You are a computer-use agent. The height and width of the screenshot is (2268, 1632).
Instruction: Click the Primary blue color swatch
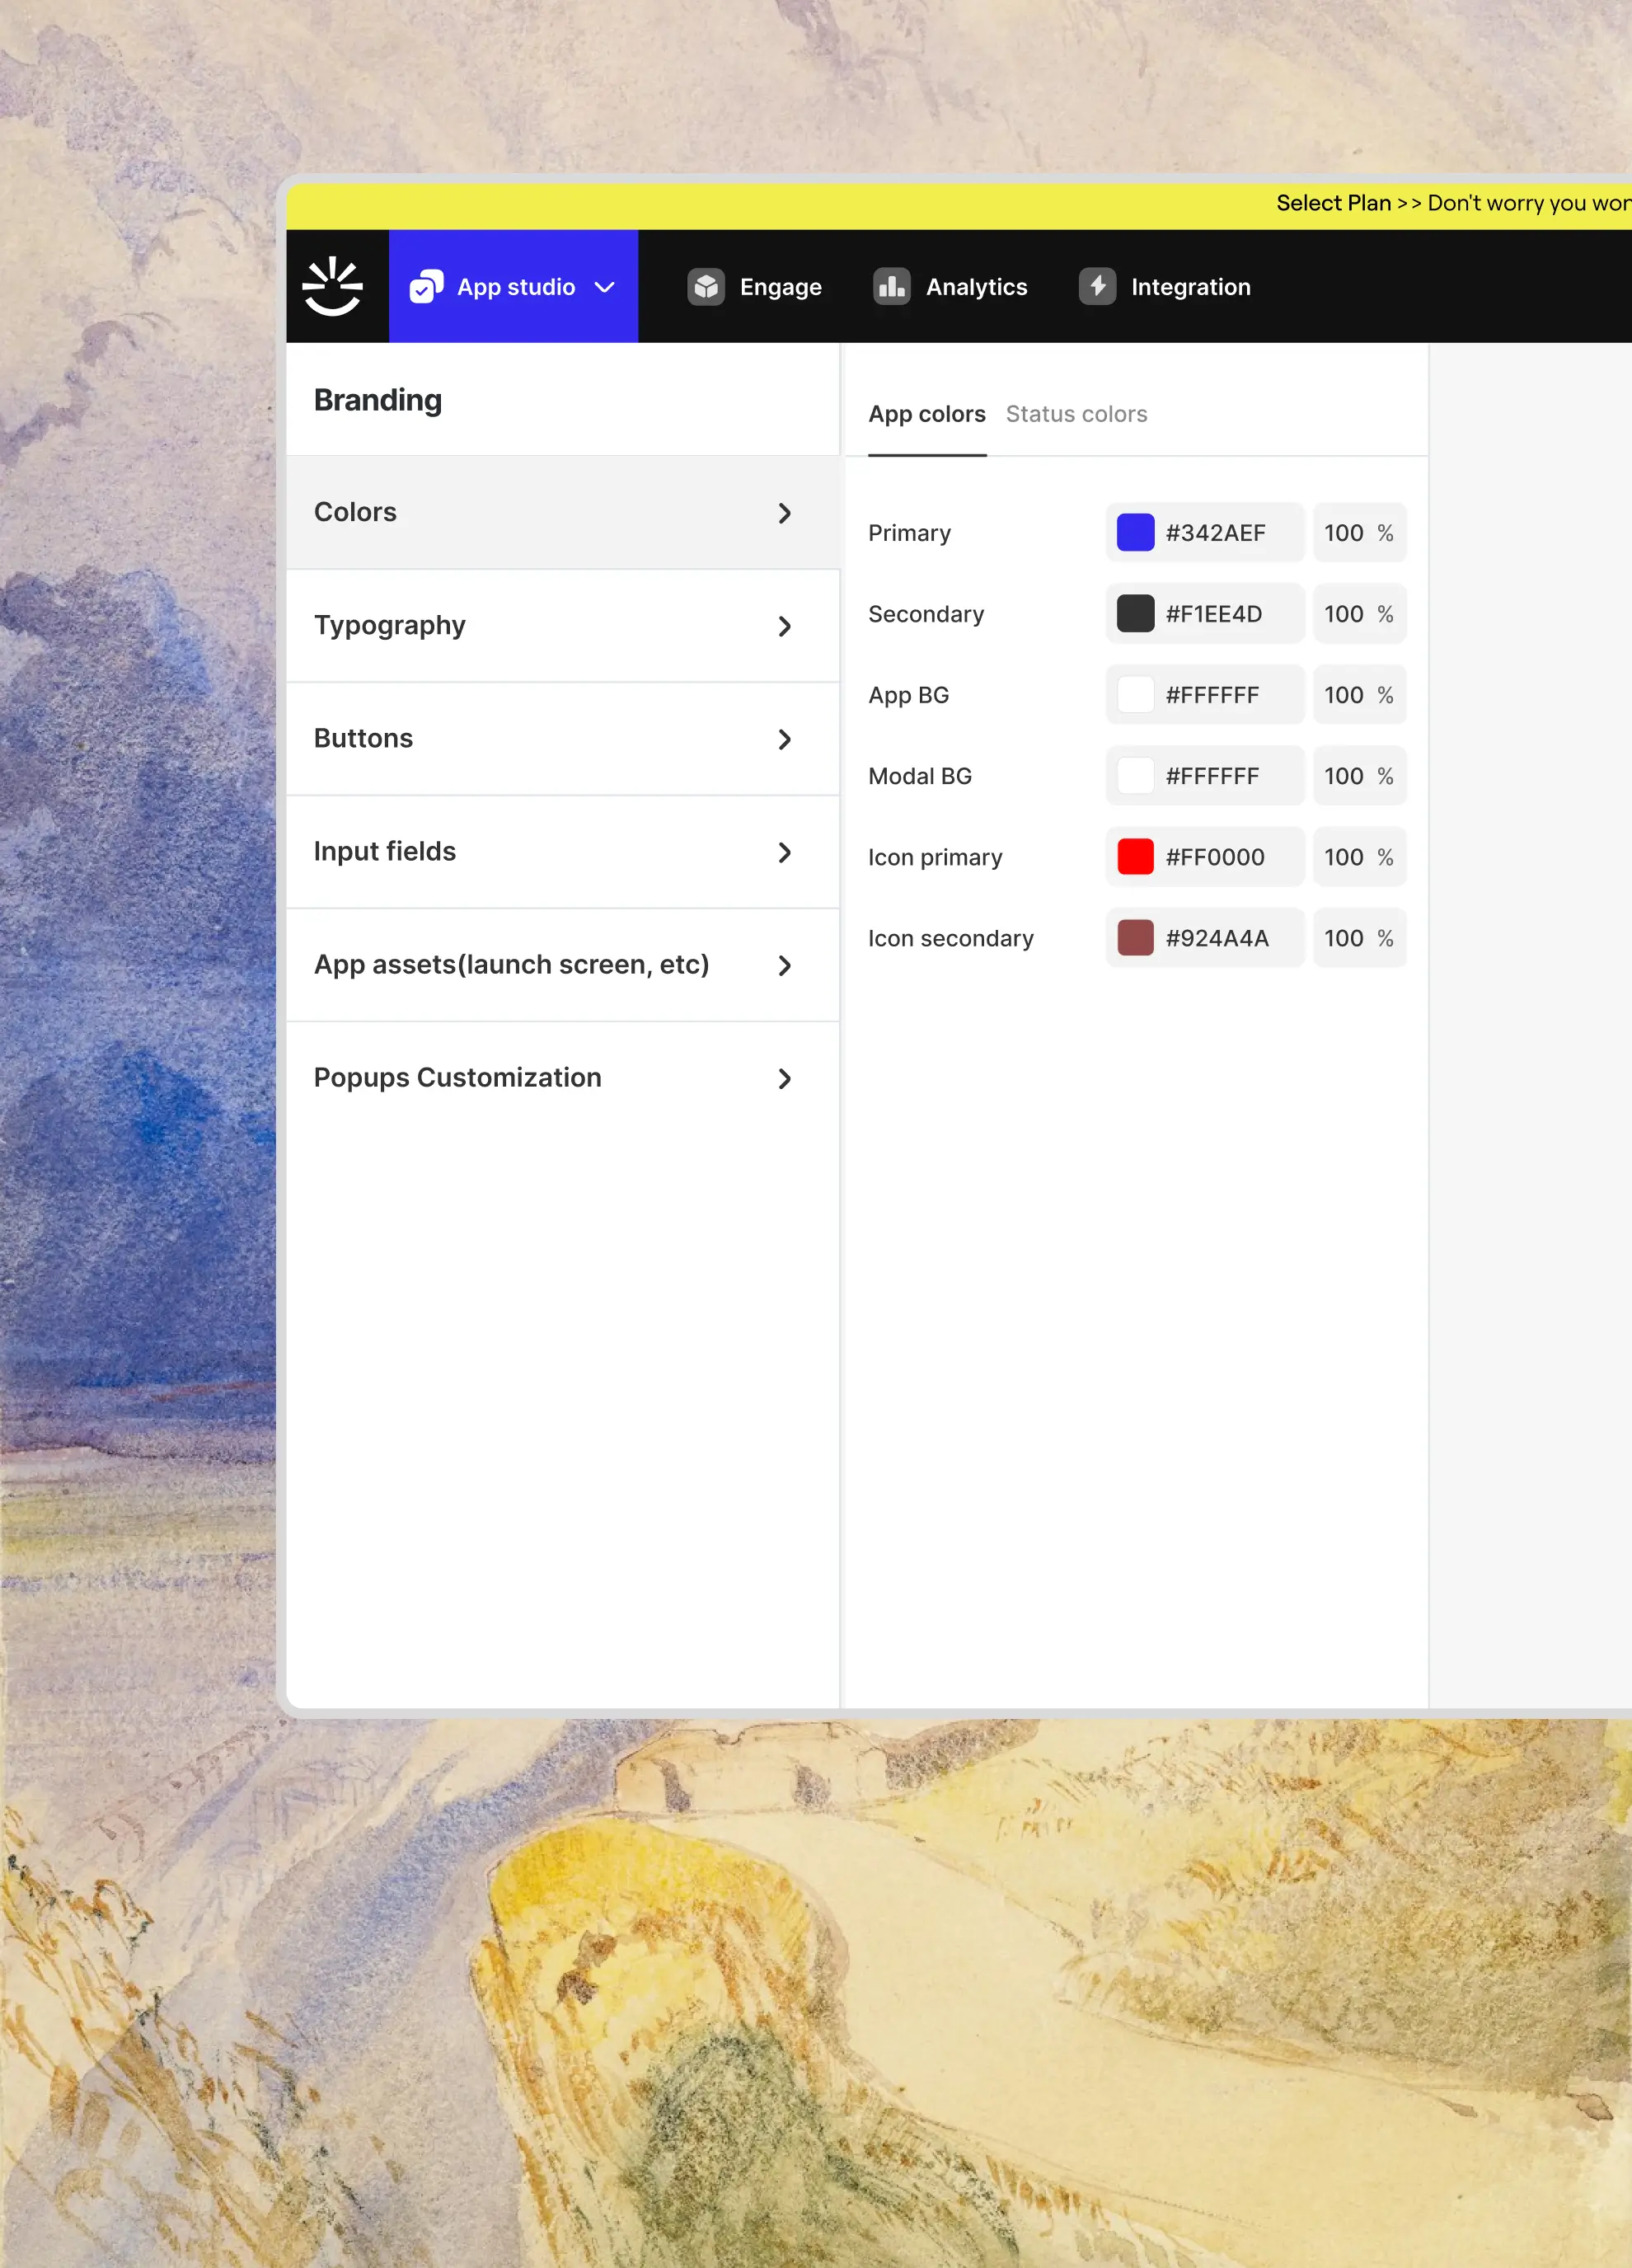pyautogui.click(x=1135, y=533)
